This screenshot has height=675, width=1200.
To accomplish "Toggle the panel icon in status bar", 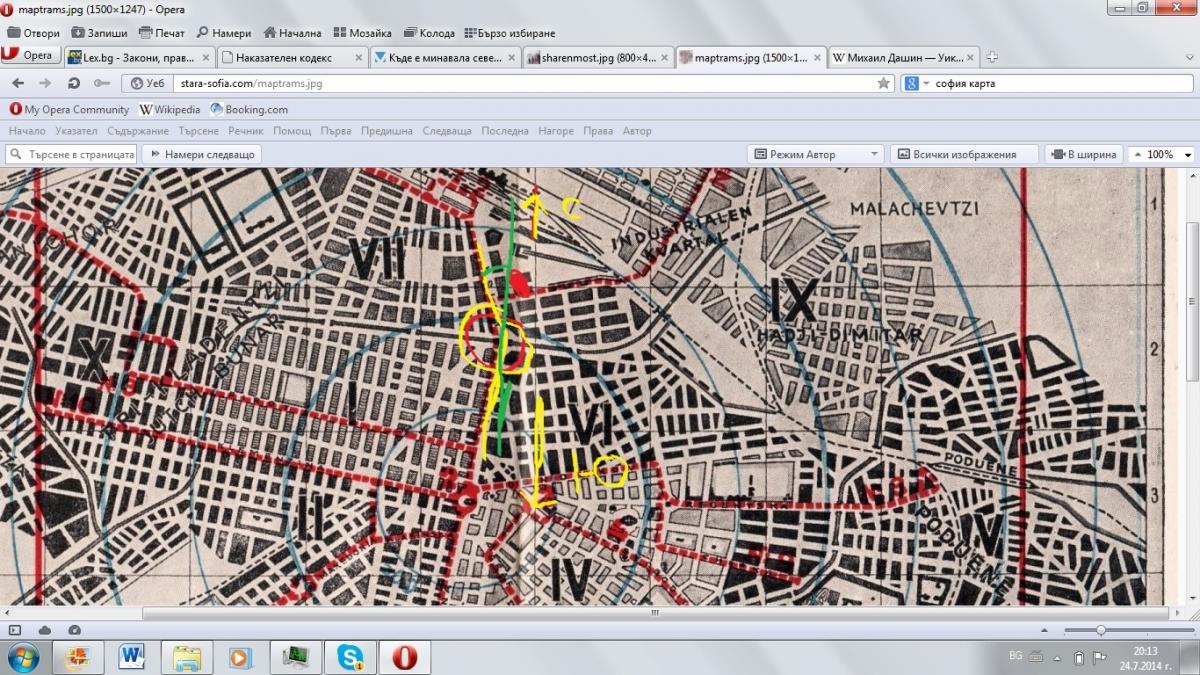I will [x=15, y=630].
